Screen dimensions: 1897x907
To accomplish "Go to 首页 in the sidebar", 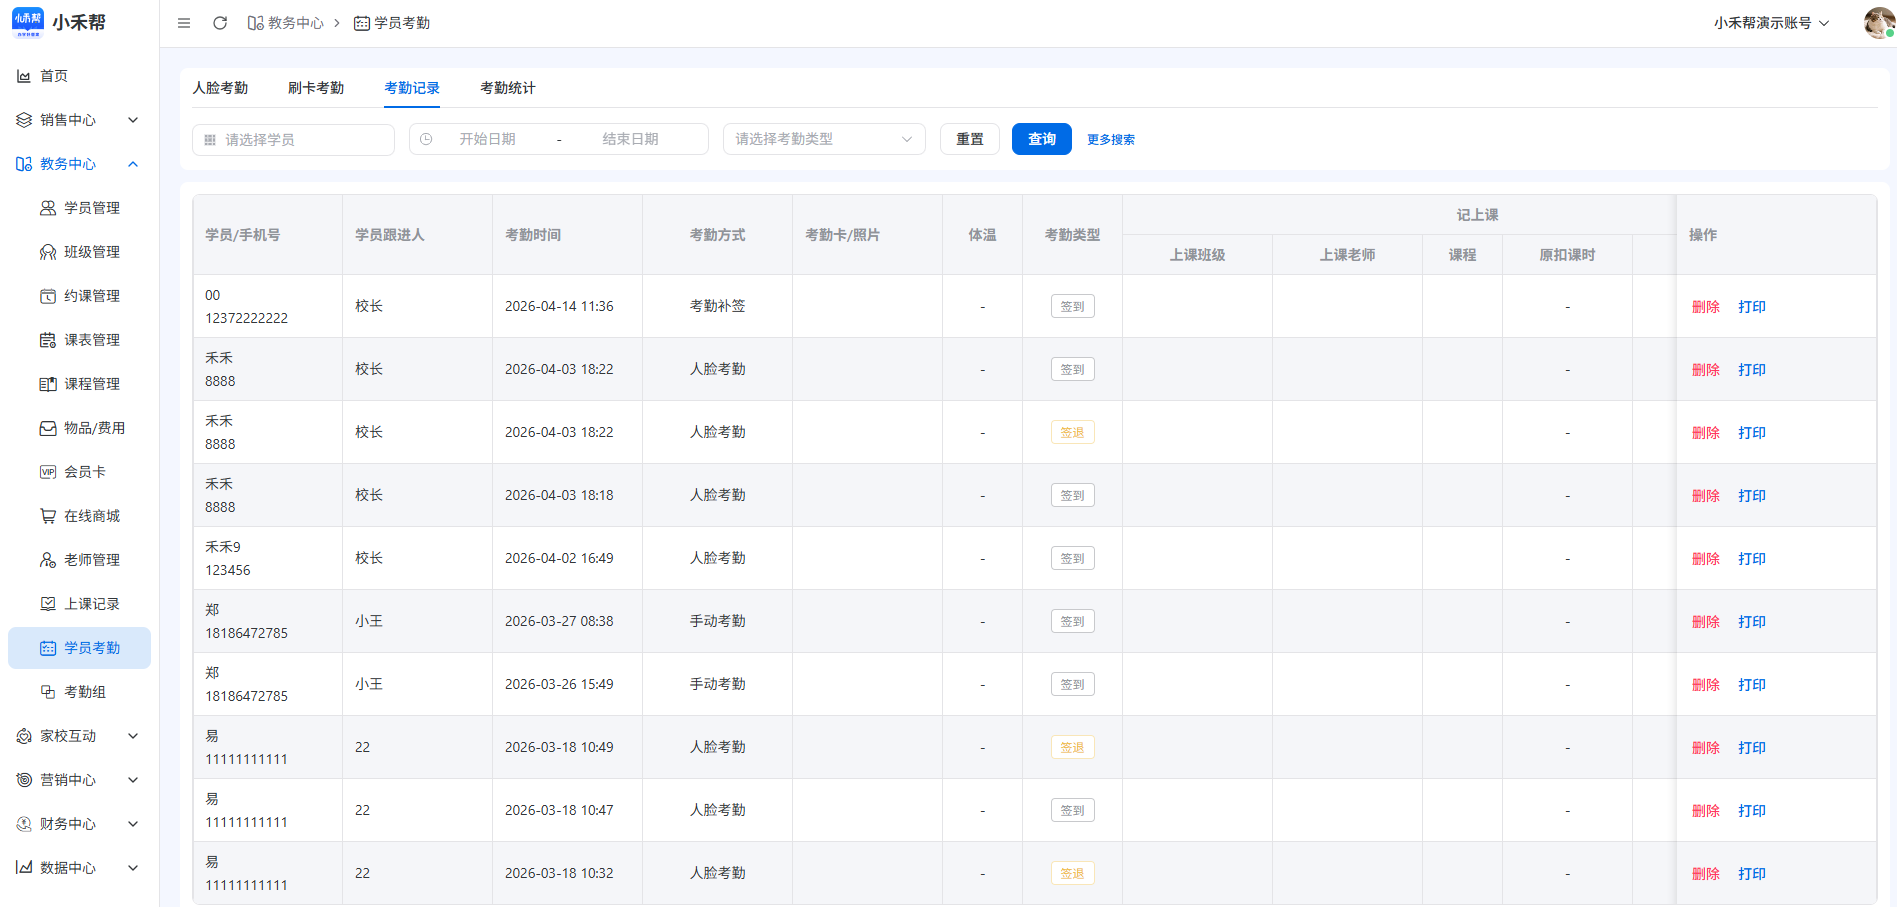I will coord(54,76).
